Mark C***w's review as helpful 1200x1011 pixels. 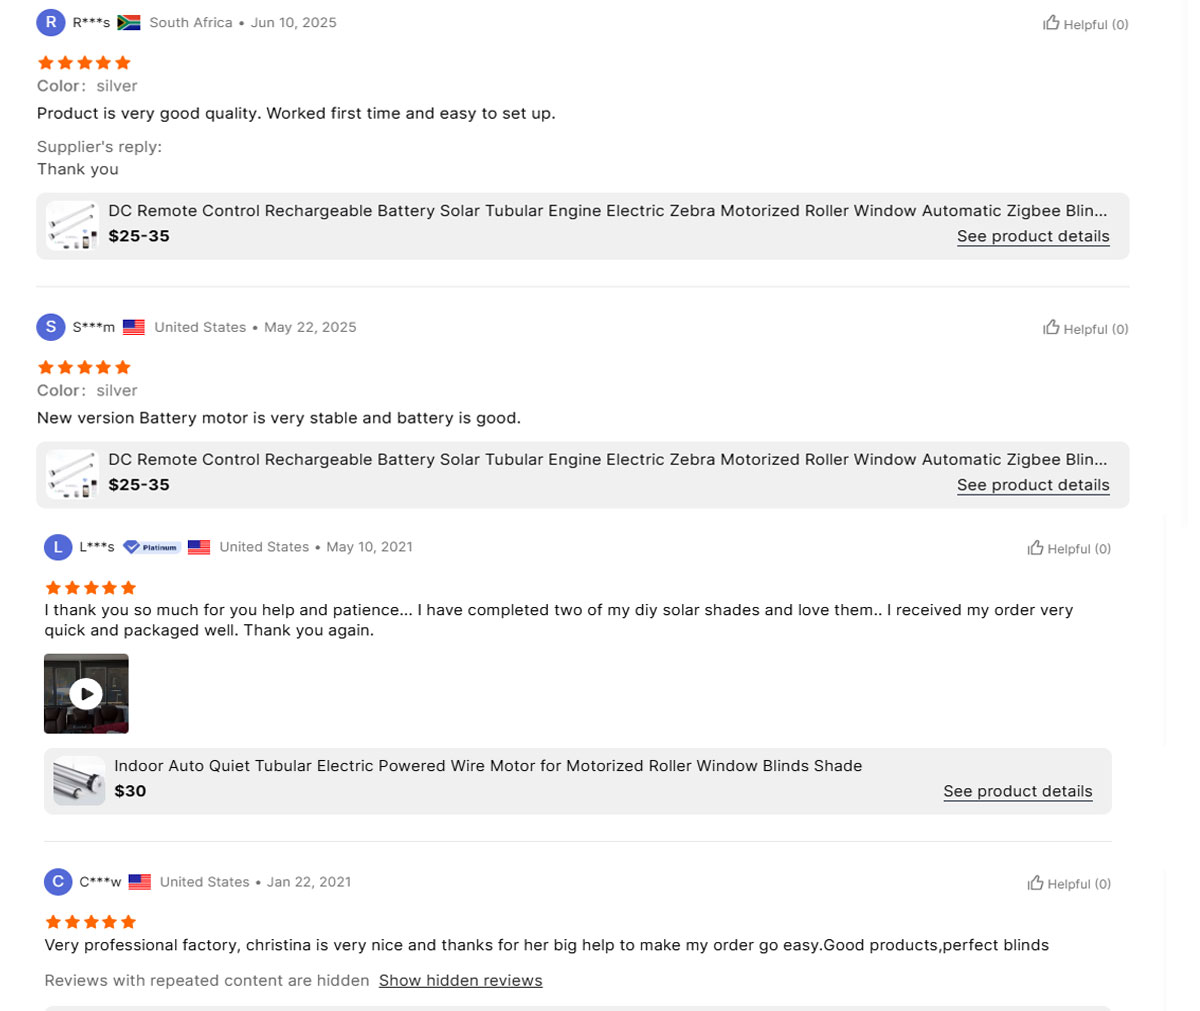click(x=1069, y=883)
